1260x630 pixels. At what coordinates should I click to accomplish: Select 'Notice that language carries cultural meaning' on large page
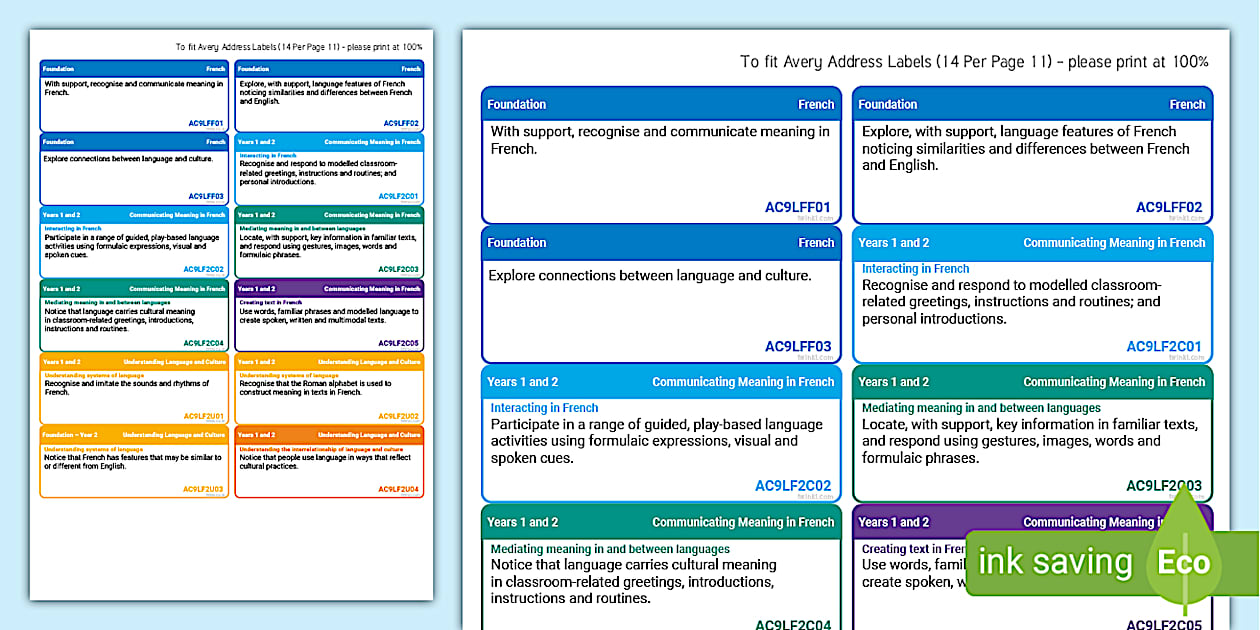coord(633,582)
